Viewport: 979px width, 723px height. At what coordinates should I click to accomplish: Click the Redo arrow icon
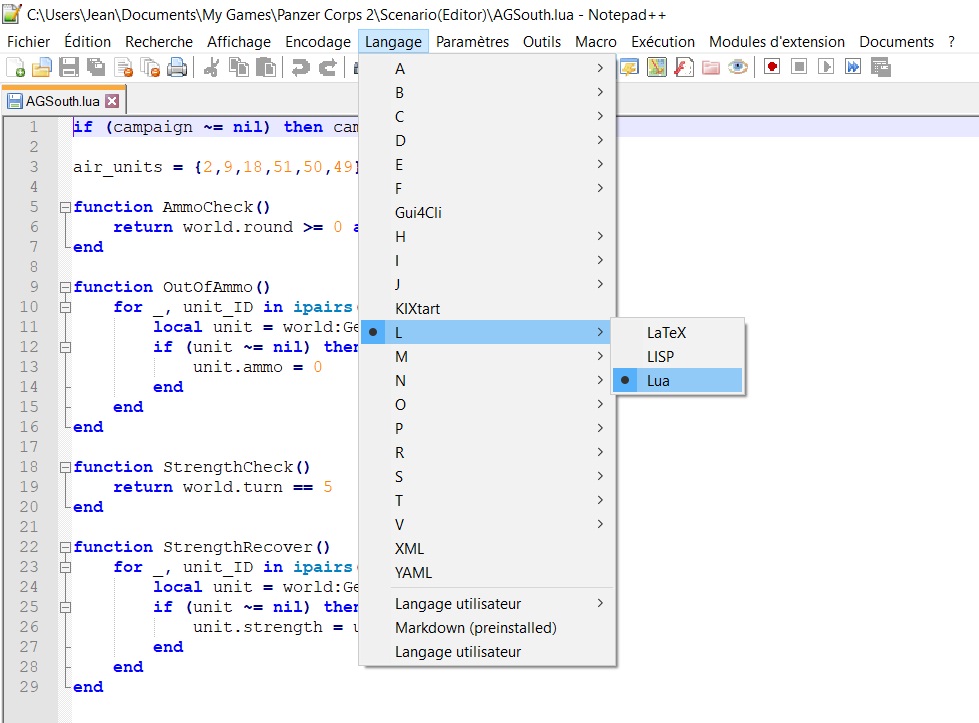click(327, 68)
